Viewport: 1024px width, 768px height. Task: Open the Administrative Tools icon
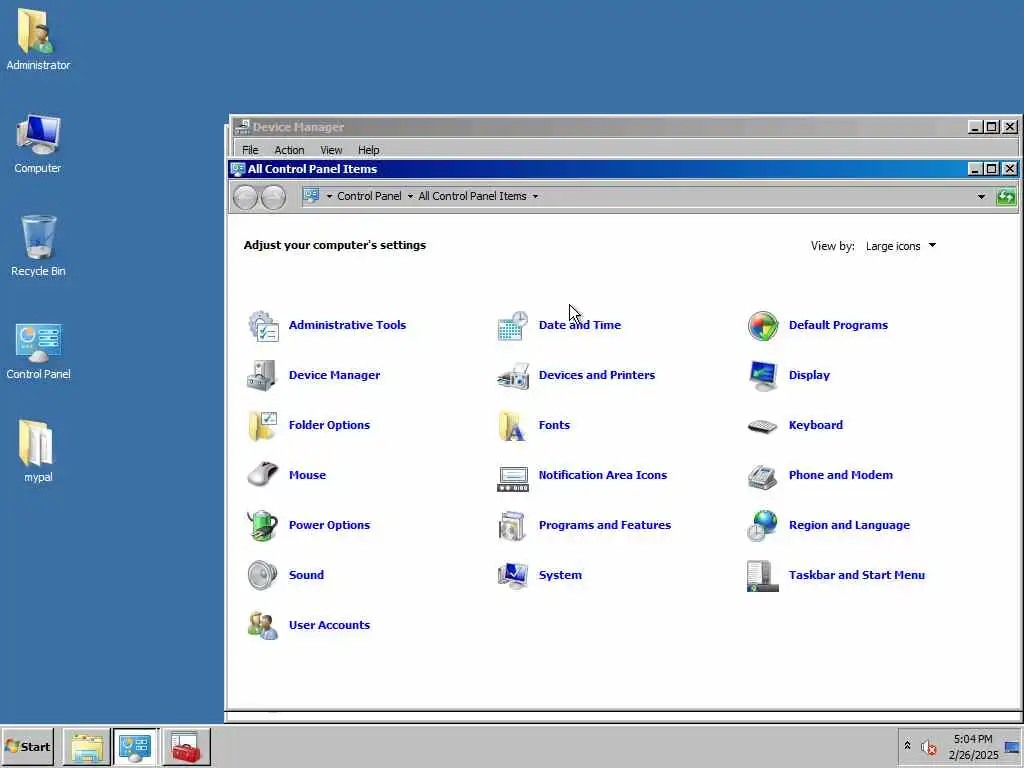click(263, 325)
